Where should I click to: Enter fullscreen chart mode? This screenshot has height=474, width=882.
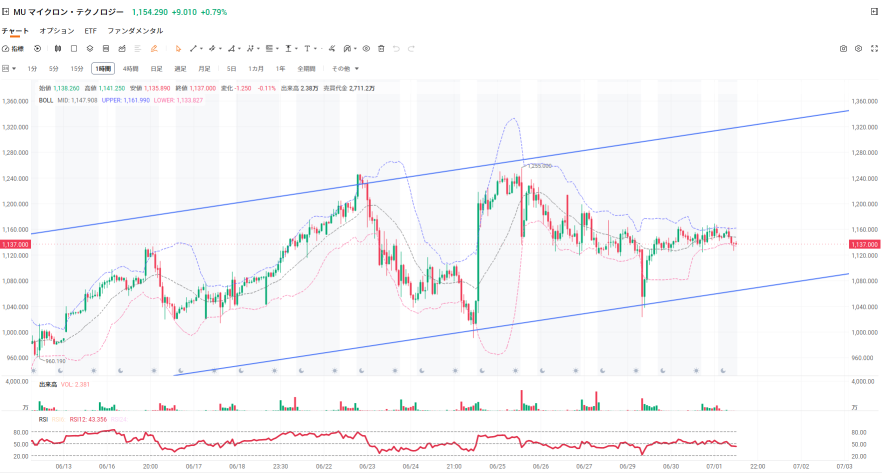pyautogui.click(x=874, y=49)
